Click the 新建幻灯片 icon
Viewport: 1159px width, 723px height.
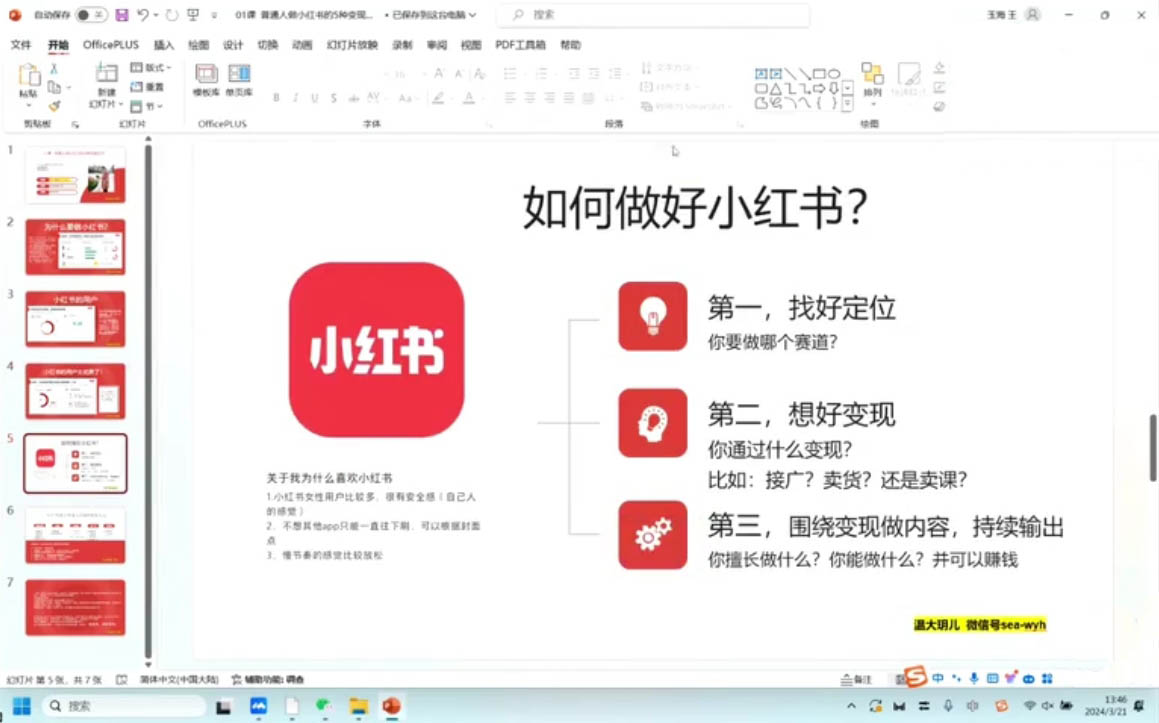tap(106, 74)
